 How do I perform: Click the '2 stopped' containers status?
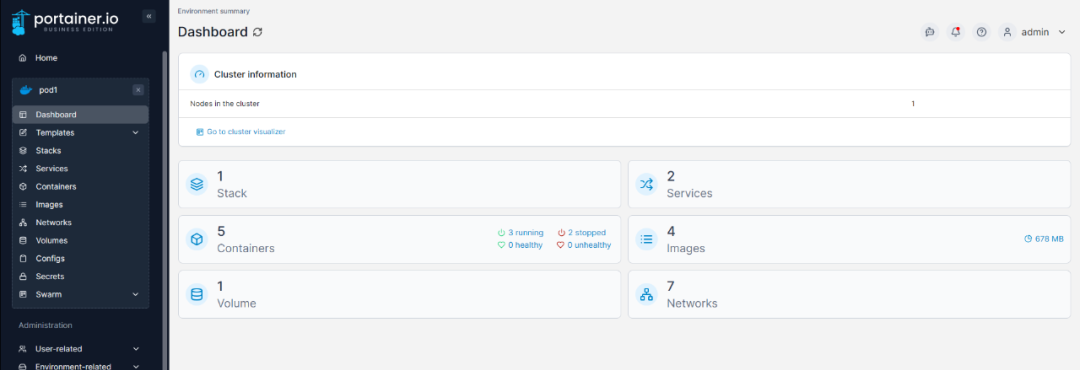pyautogui.click(x=581, y=232)
